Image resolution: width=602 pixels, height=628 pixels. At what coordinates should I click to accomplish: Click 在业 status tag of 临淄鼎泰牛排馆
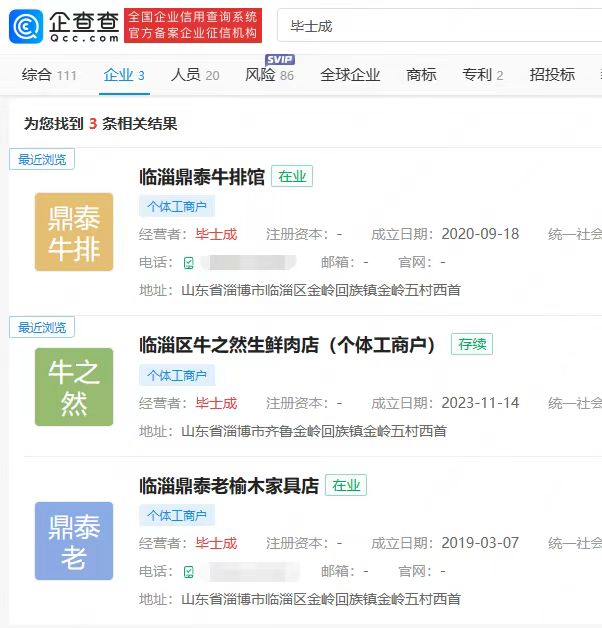coord(292,176)
